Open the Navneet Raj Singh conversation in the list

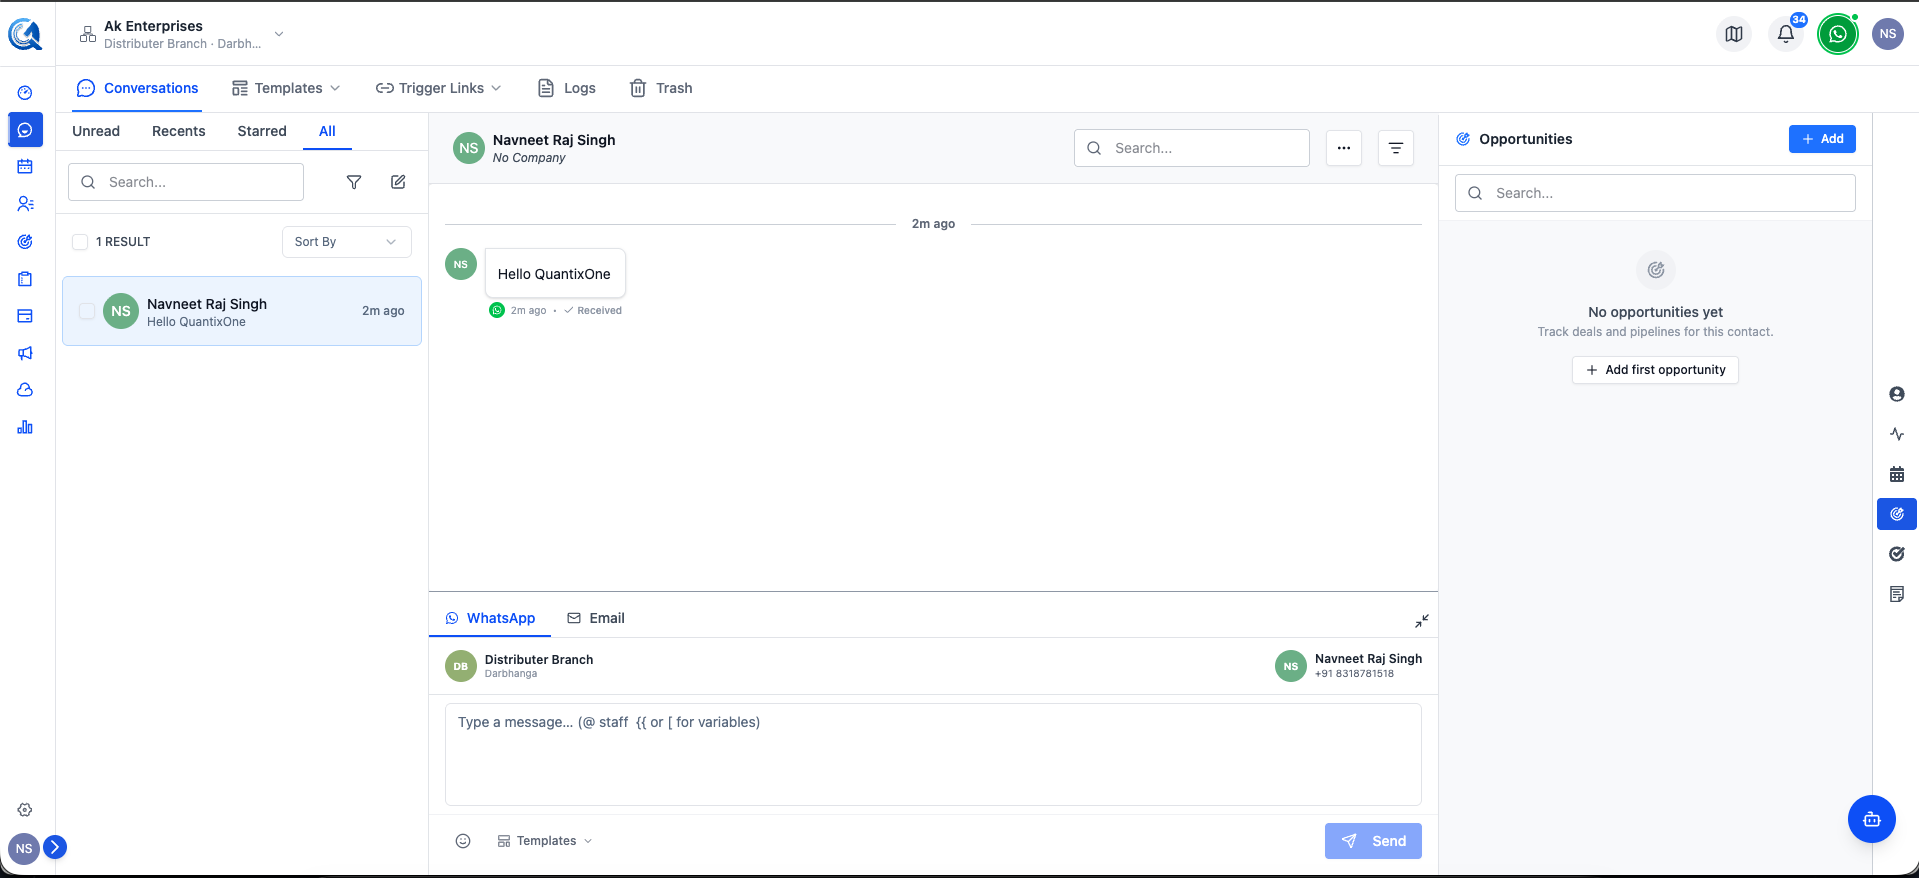(x=242, y=311)
